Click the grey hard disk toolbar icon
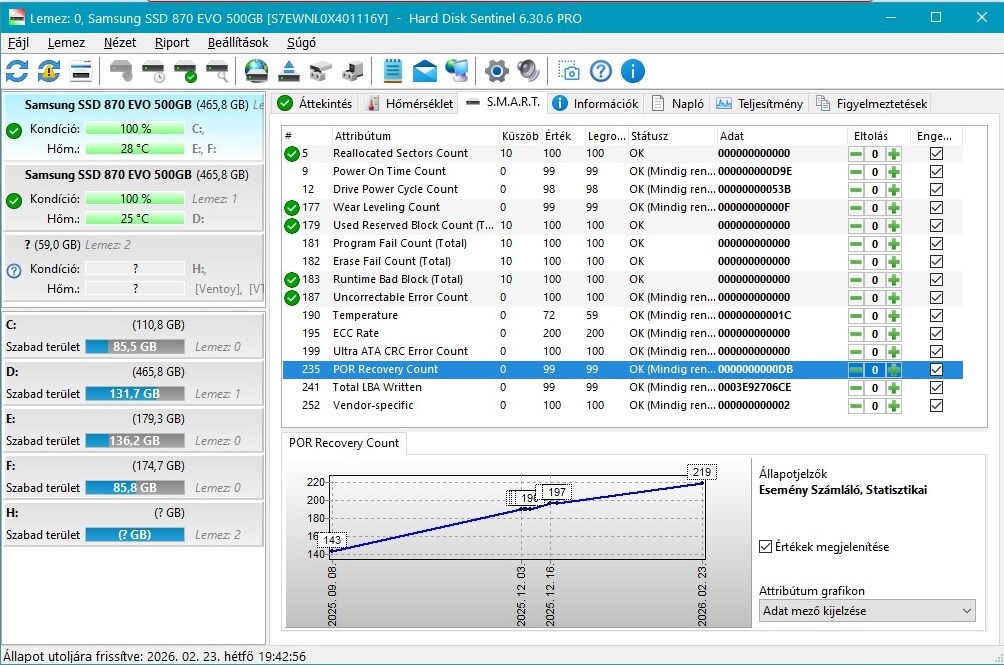1004x665 pixels. click(121, 71)
